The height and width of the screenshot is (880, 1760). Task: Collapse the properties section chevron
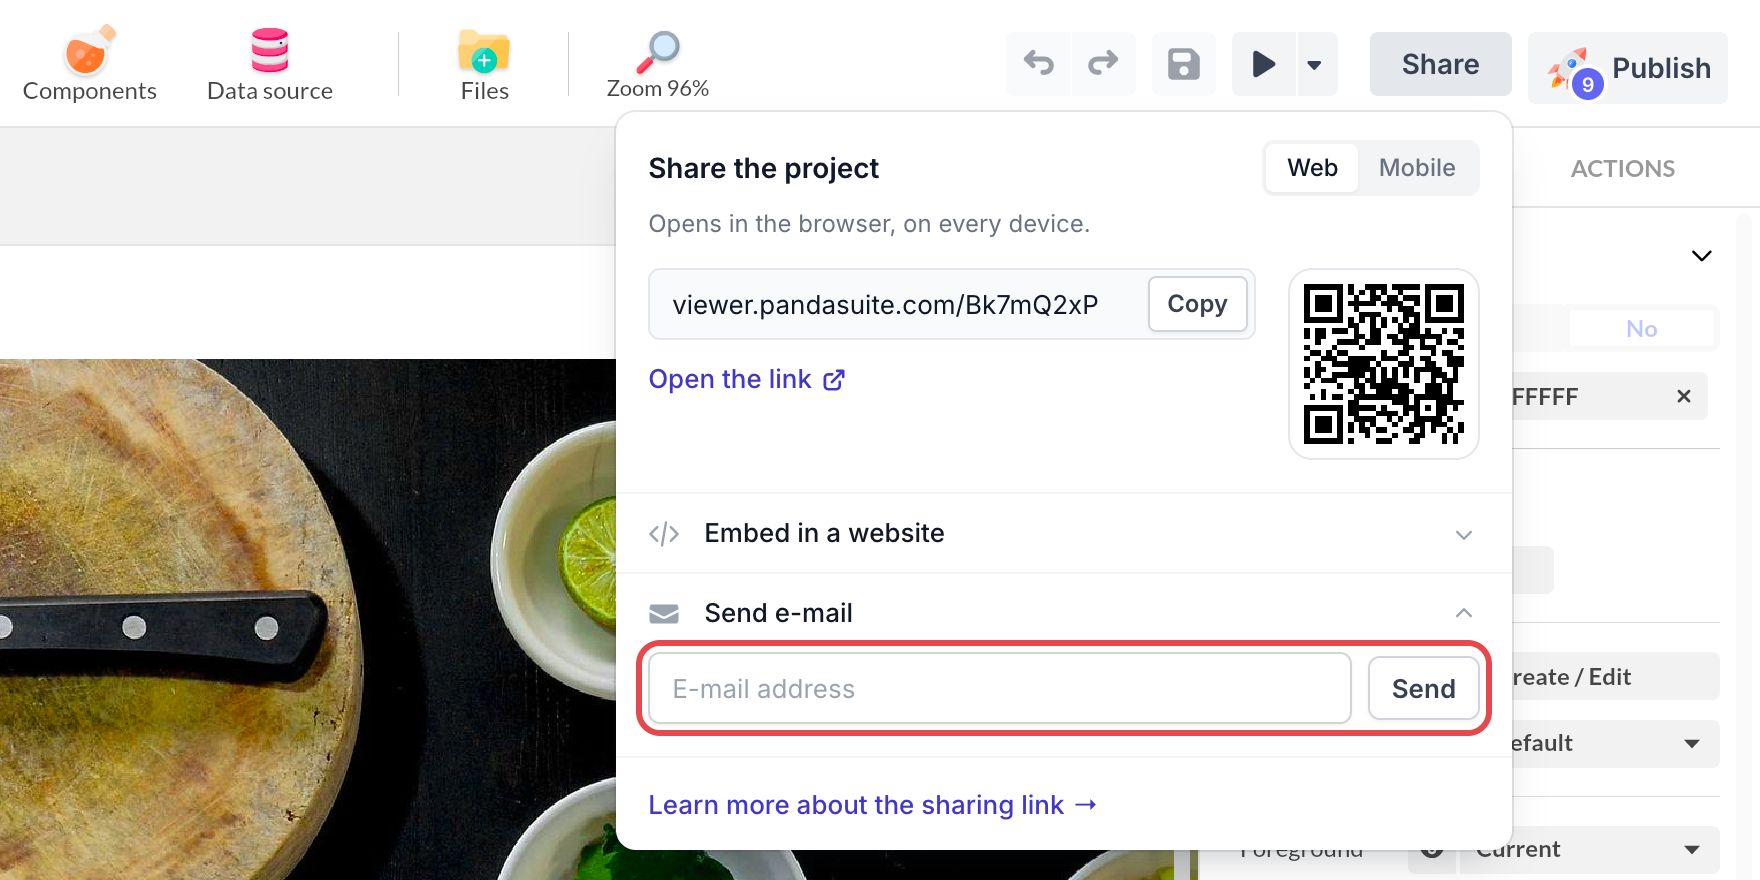point(1701,256)
